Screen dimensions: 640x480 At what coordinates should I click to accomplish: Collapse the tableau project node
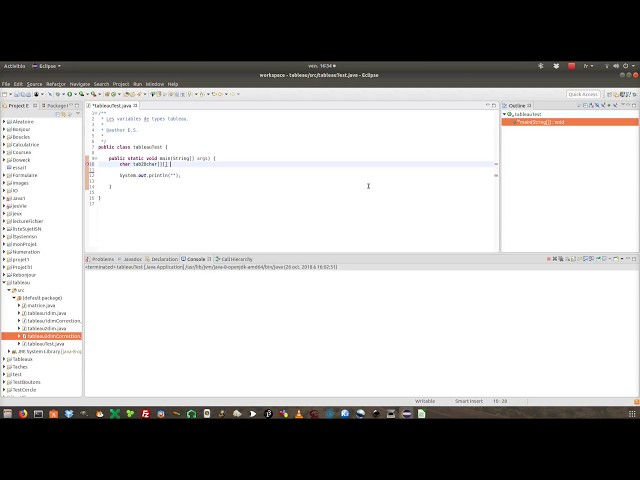click(4, 282)
